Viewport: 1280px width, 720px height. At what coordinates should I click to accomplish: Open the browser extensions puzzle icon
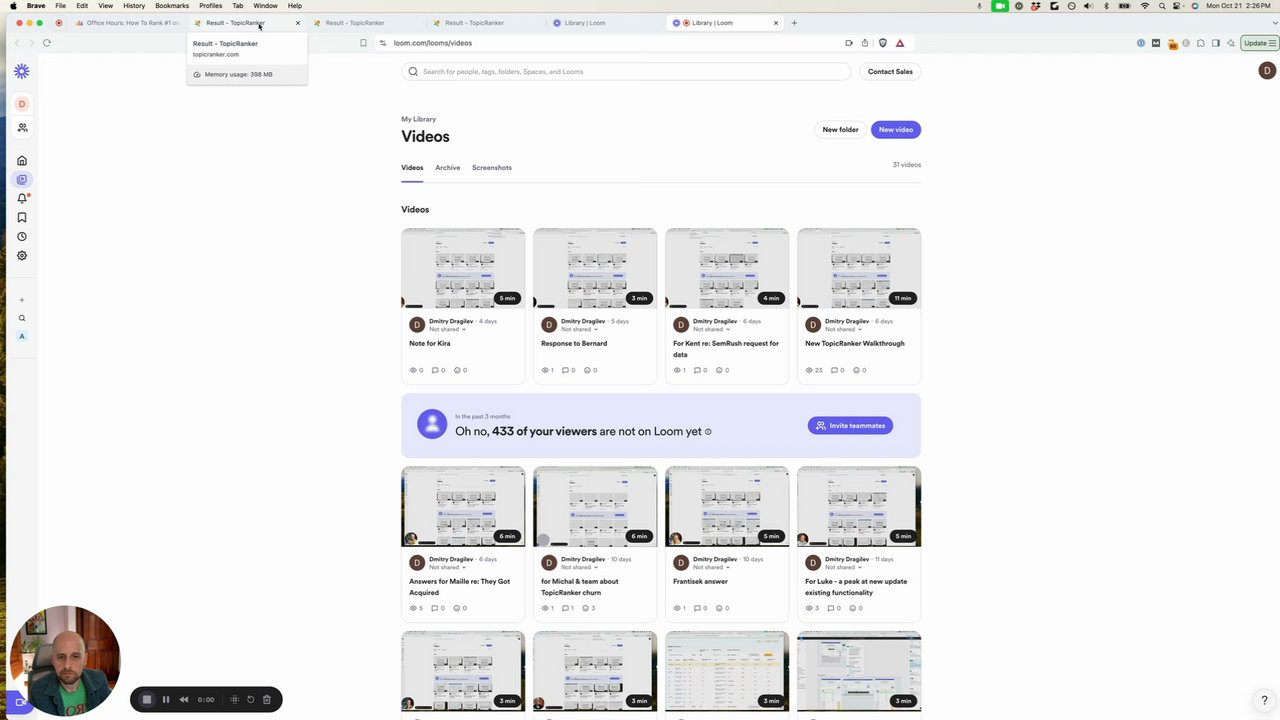point(1201,43)
